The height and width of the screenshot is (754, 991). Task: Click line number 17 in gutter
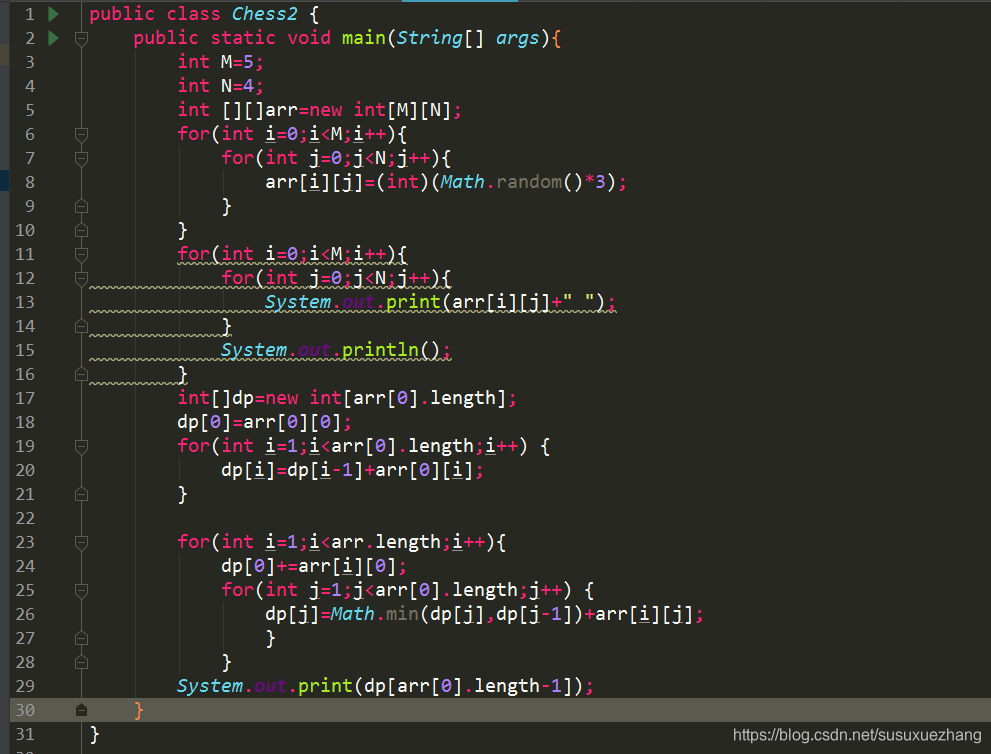tap(25, 398)
